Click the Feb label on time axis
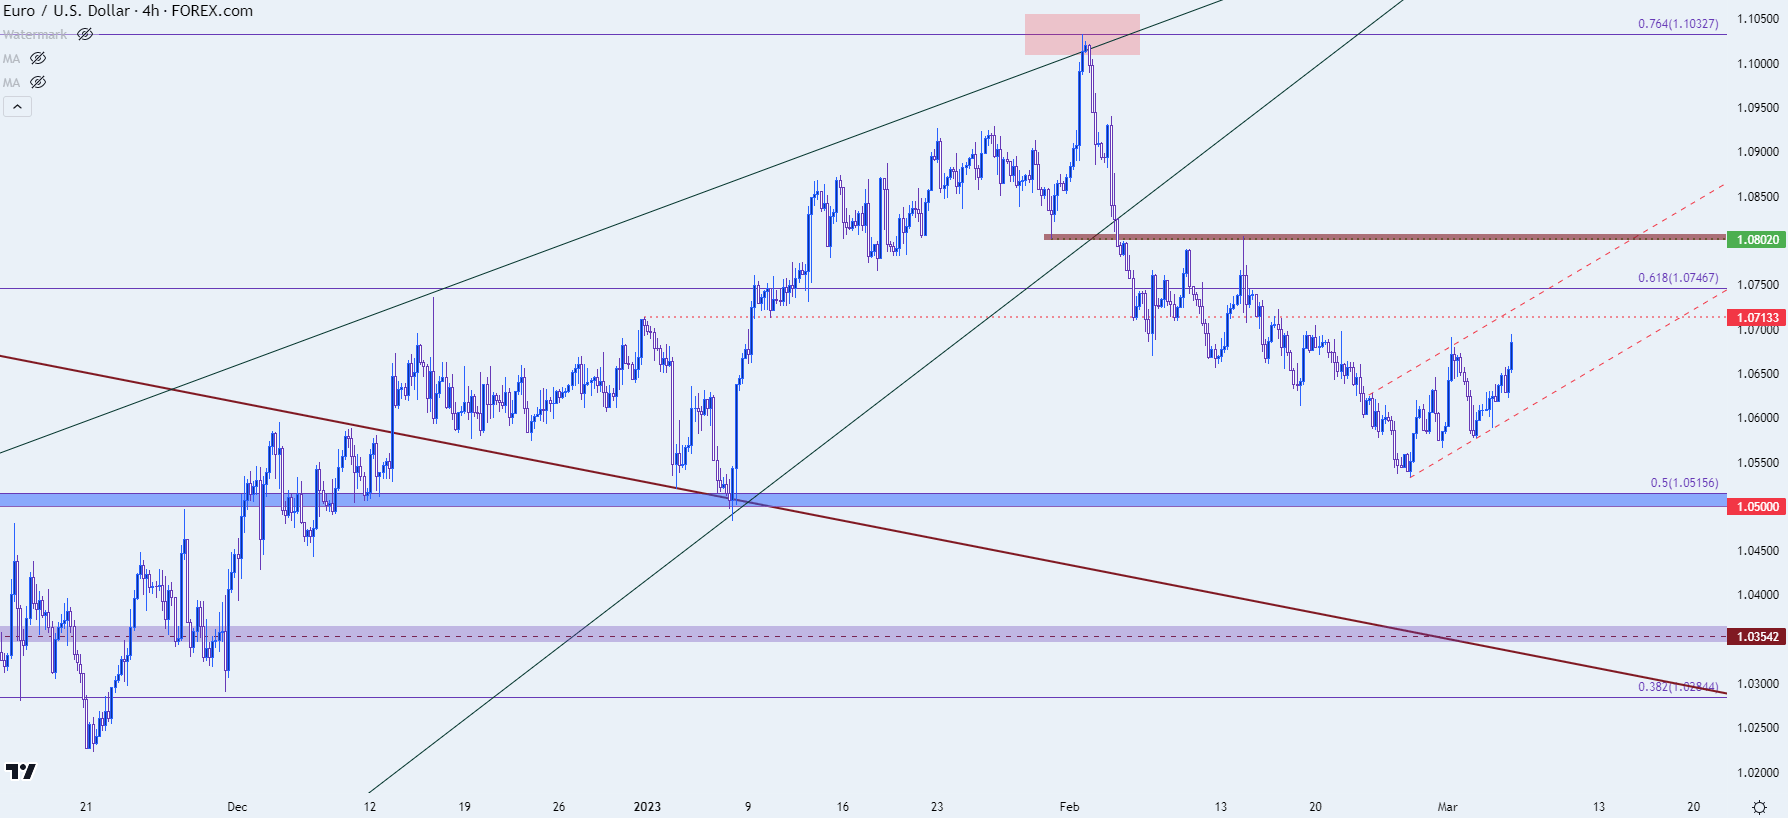The height and width of the screenshot is (818, 1788). (x=1069, y=807)
